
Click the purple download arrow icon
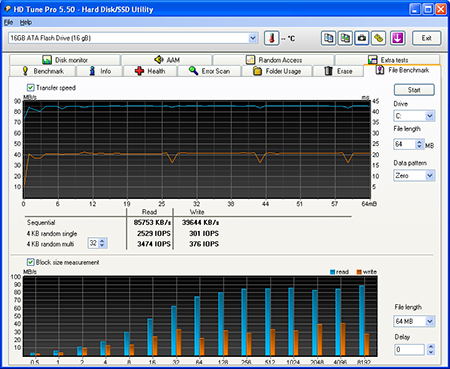[397, 38]
